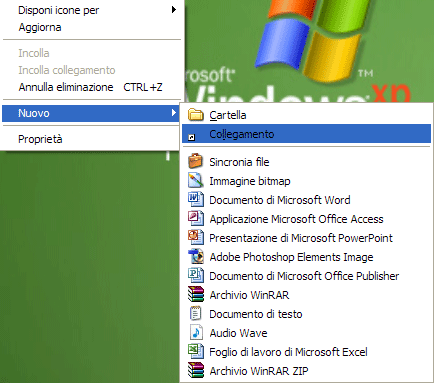The width and height of the screenshot is (434, 383).
Task: Click the Microsoft Publisher document icon
Action: click(x=196, y=275)
